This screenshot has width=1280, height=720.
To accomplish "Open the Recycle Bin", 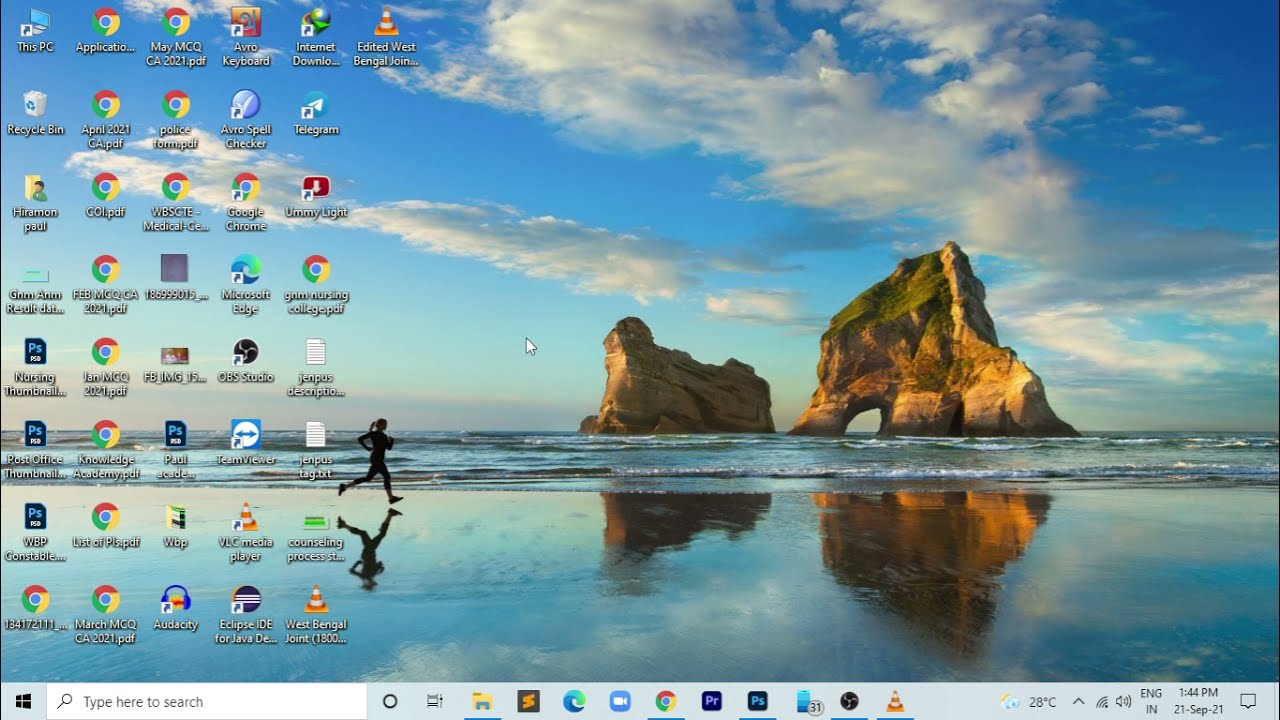I will pyautogui.click(x=35, y=113).
